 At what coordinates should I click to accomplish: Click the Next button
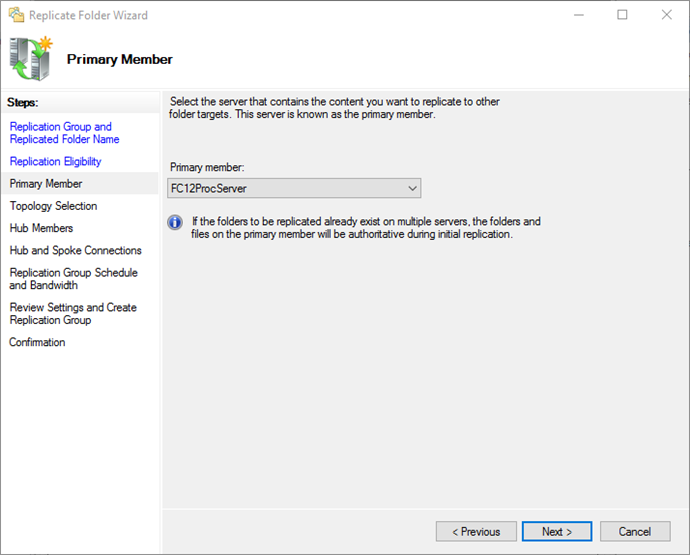[557, 532]
